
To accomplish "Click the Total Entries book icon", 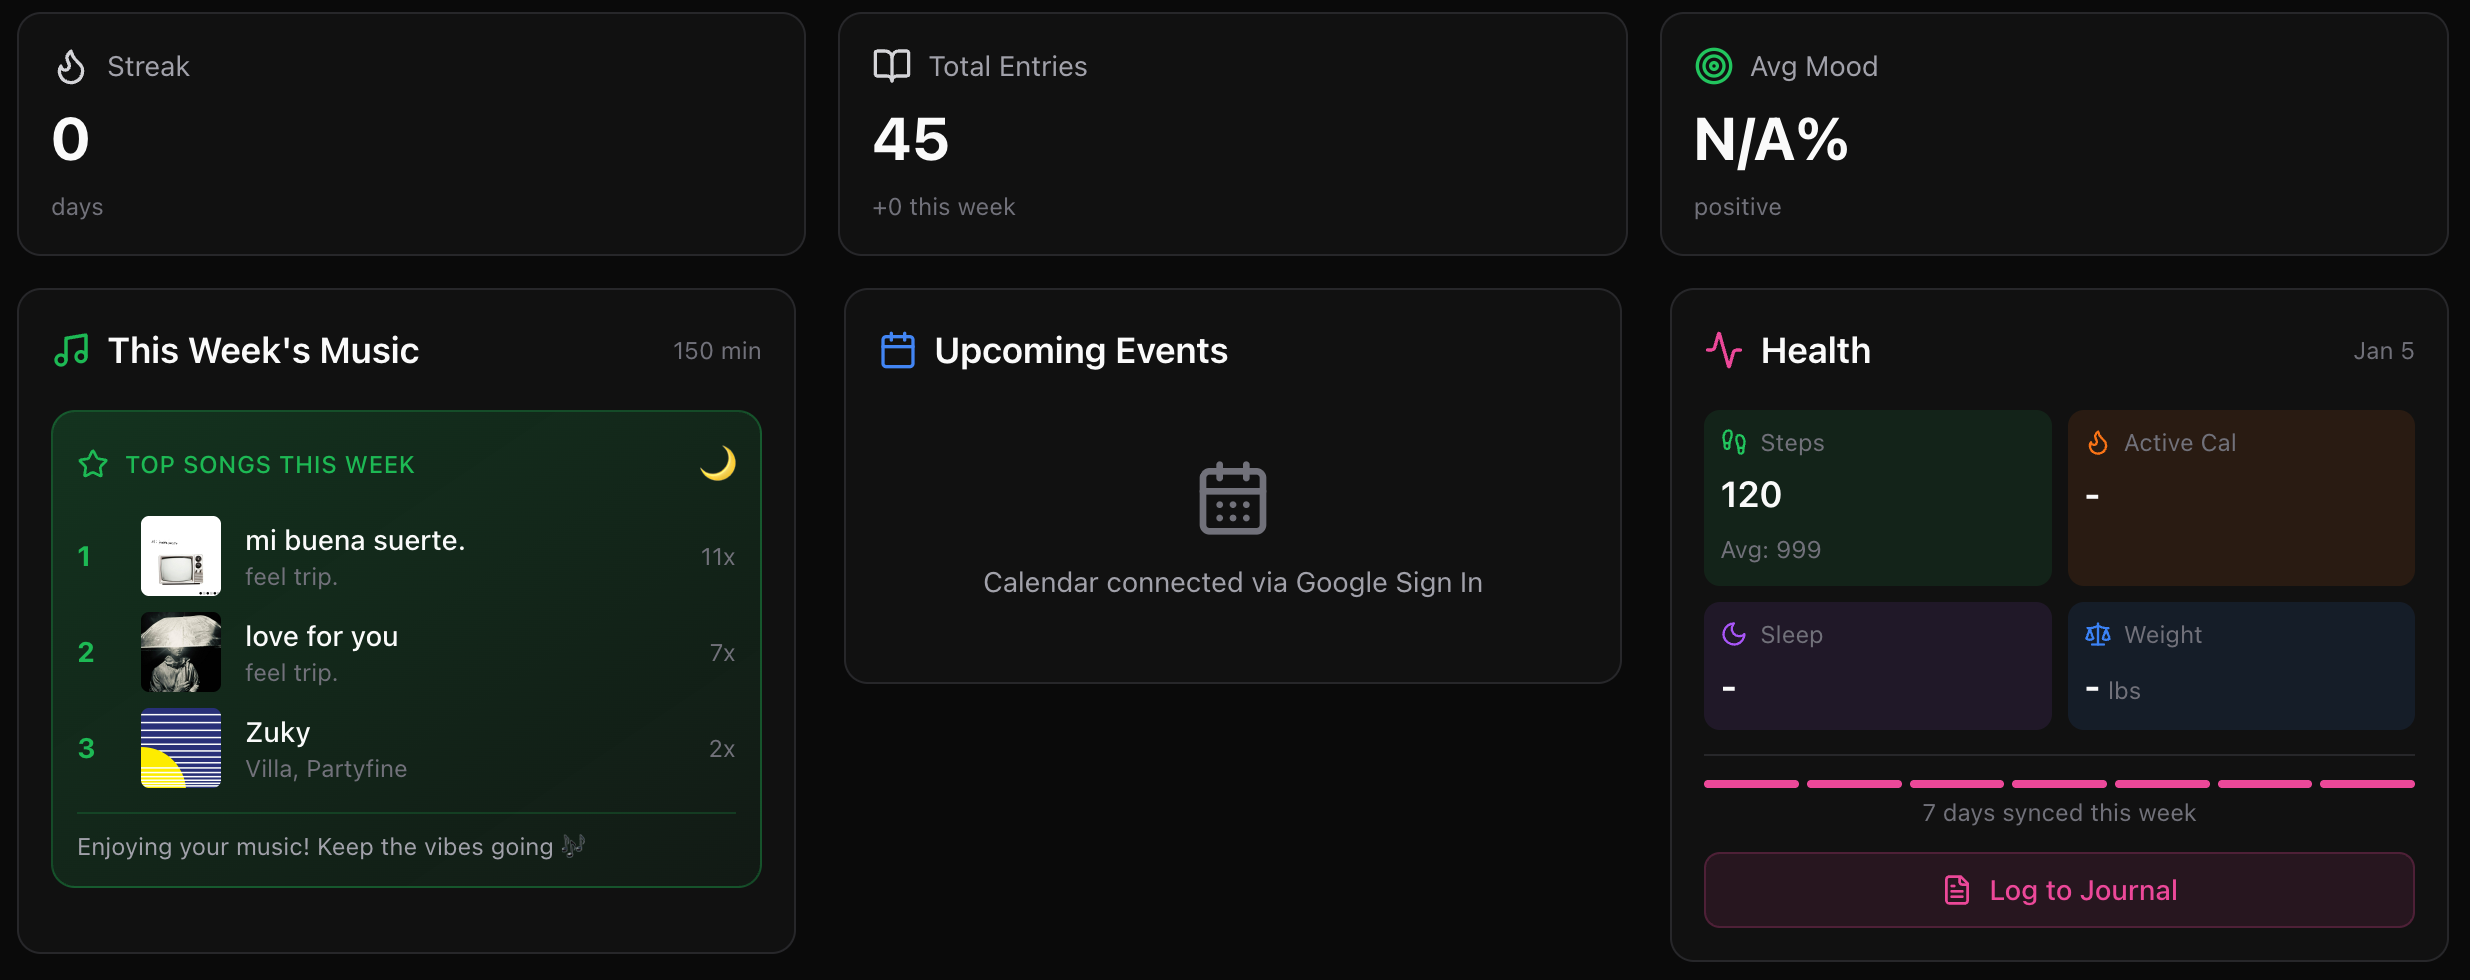I will 891,66.
